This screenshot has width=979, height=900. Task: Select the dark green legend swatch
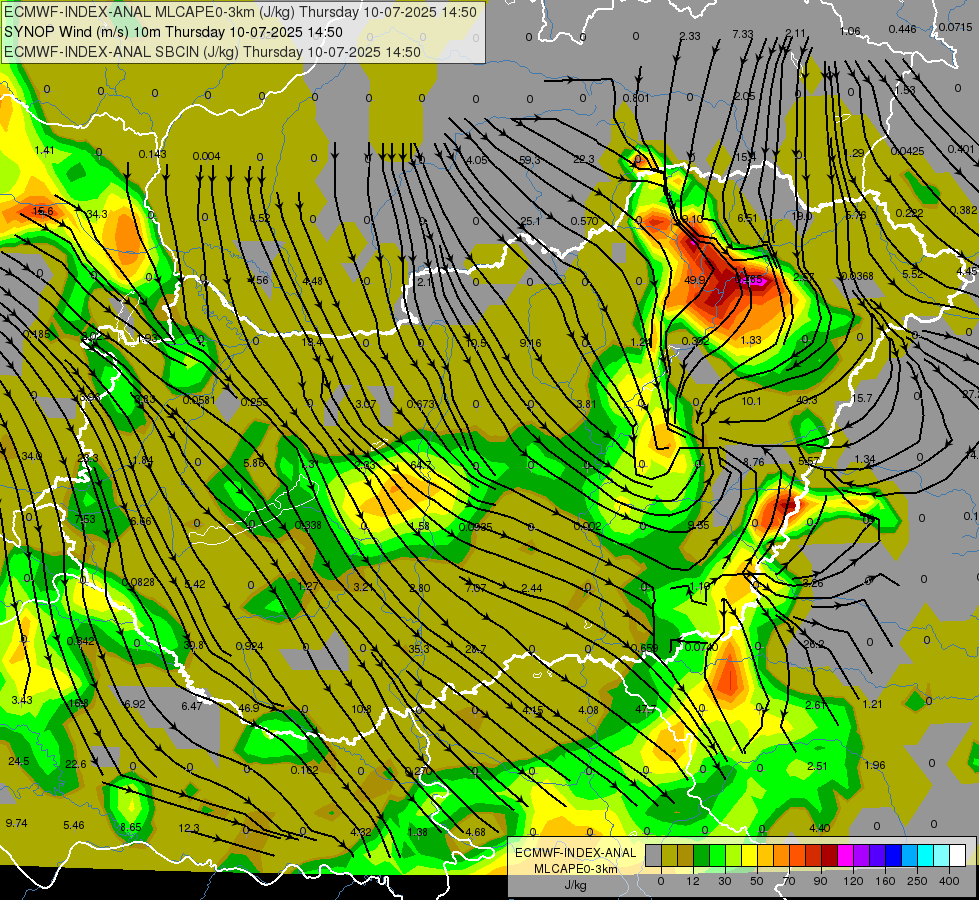coord(701,855)
